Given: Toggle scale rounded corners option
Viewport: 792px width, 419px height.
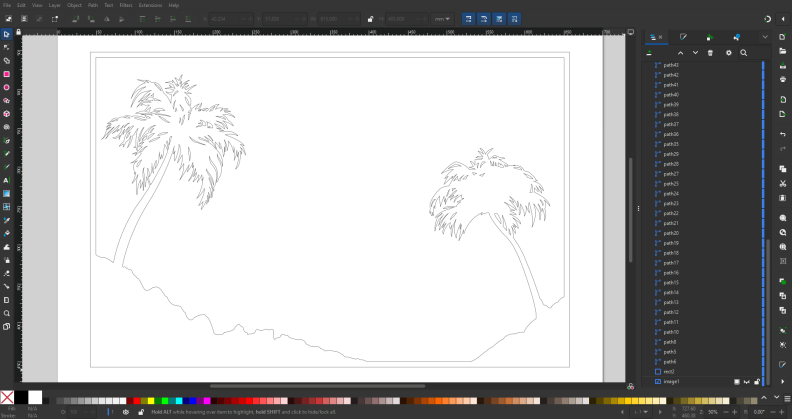Looking at the screenshot, I should pos(483,19).
